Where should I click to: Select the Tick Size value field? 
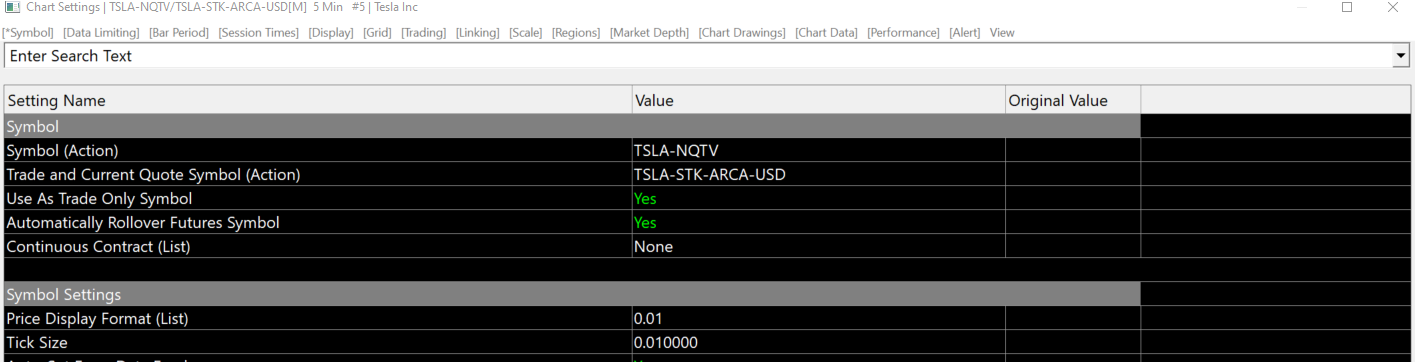(x=818, y=343)
